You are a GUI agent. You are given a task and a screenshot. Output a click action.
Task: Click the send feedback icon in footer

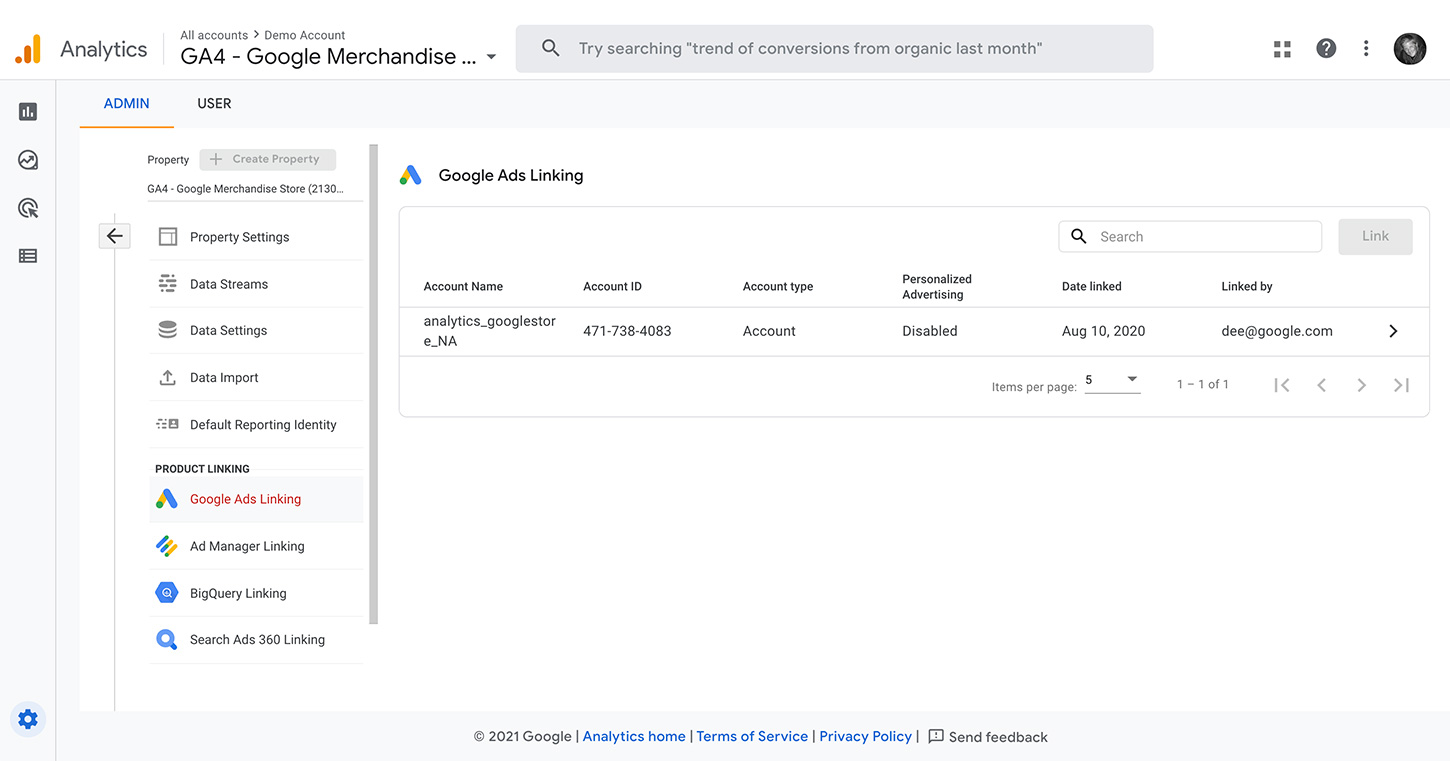click(x=936, y=736)
